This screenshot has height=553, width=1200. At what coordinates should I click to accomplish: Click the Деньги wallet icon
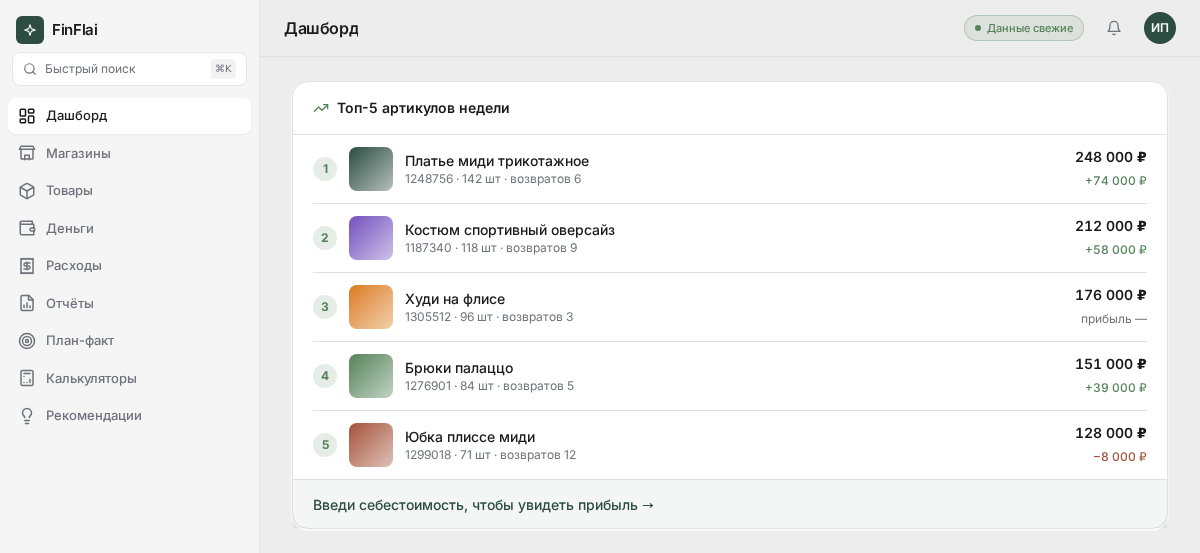pyautogui.click(x=27, y=228)
